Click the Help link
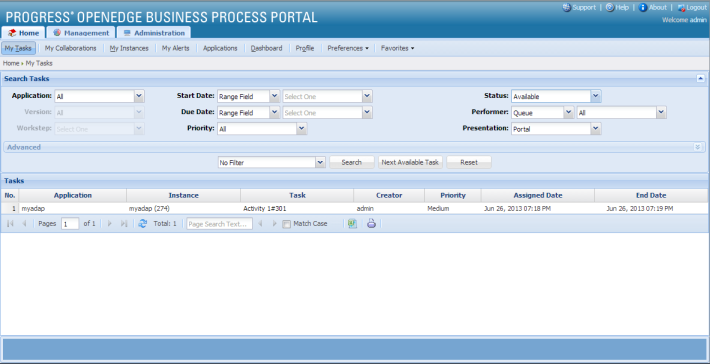Image resolution: width=710 pixels, height=364 pixels. pos(622,8)
